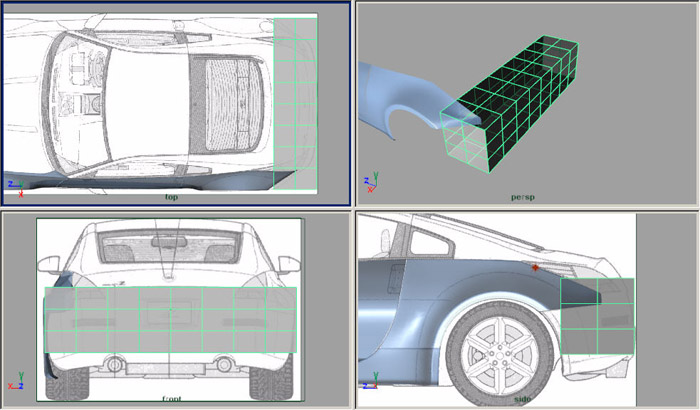The width and height of the screenshot is (700, 410).
Task: Click the axis orientation icon in top view
Action: tap(15, 186)
